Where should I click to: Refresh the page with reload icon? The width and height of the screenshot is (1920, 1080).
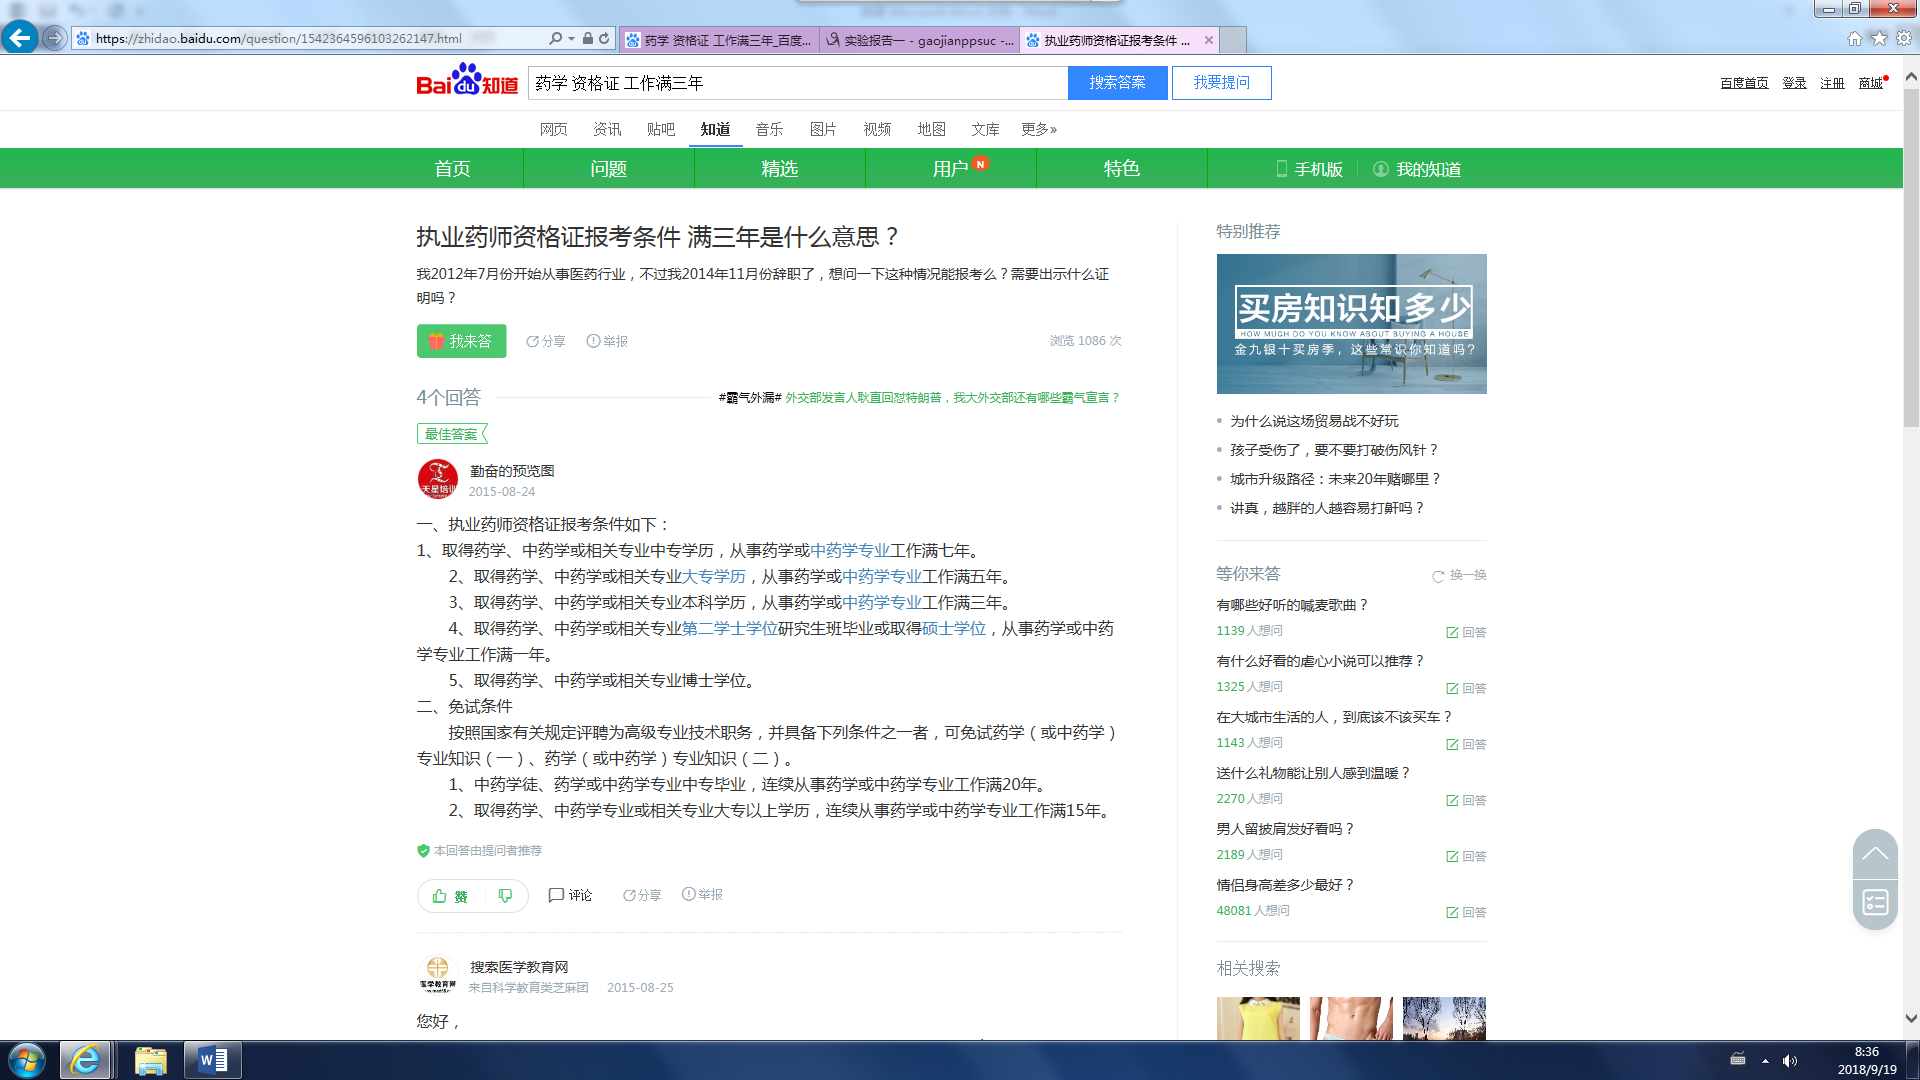pos(604,38)
